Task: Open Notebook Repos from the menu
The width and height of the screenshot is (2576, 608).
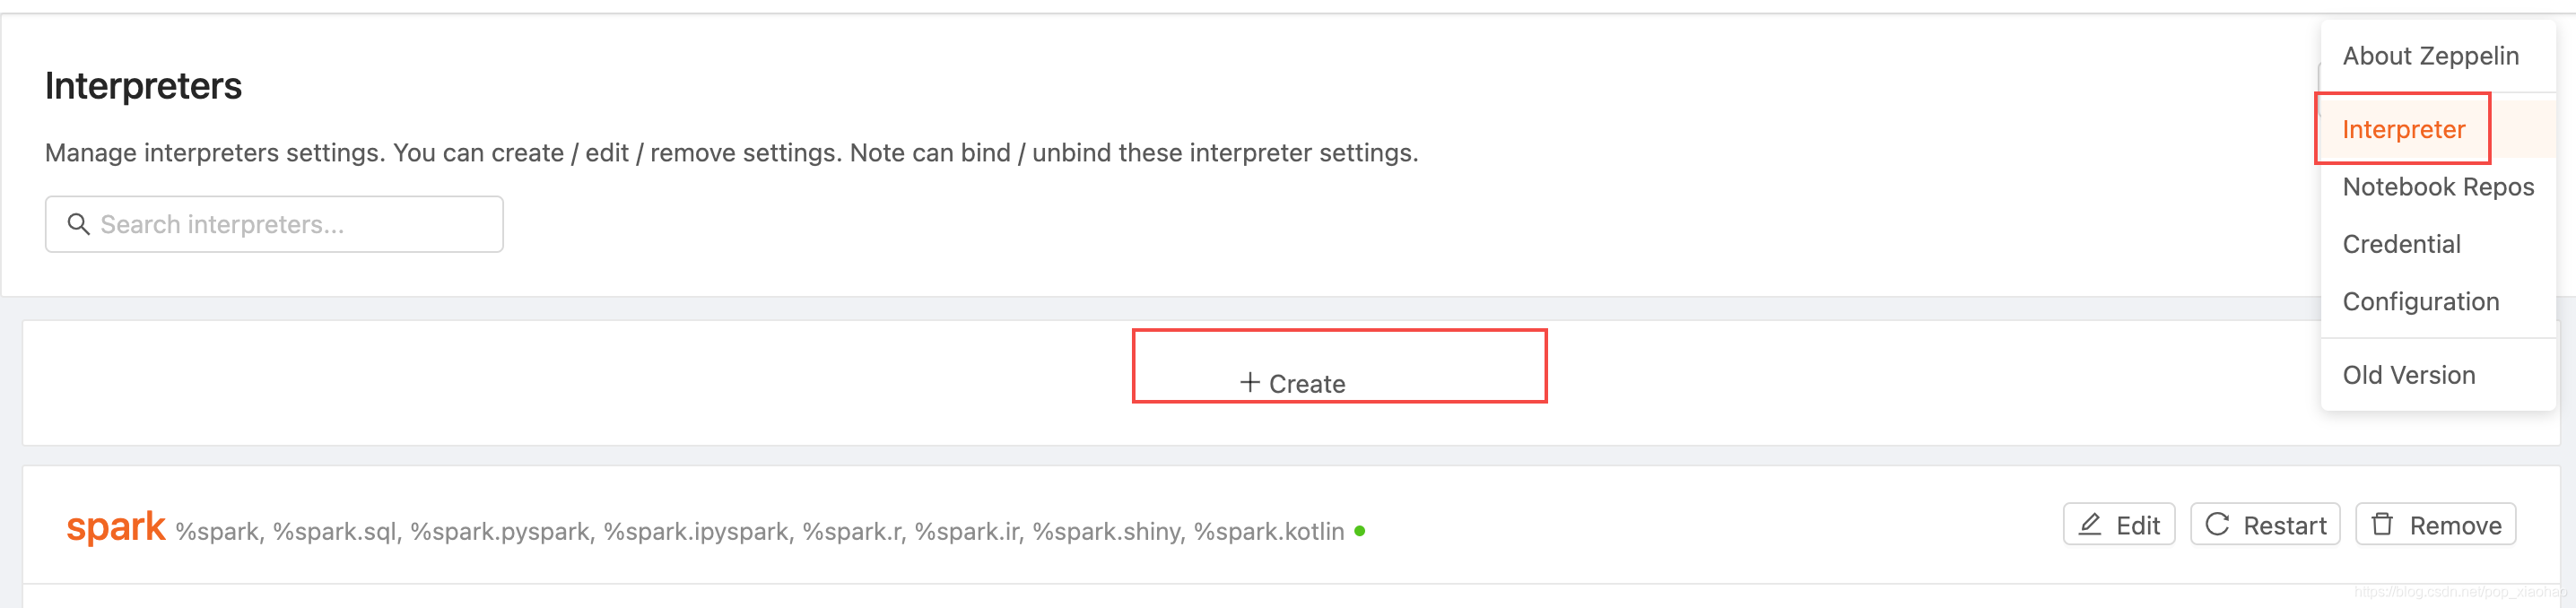Action: click(2438, 187)
